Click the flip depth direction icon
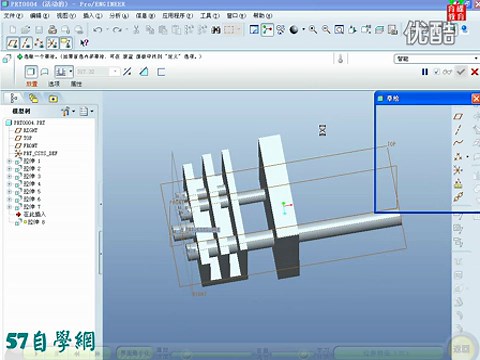Viewport: 480px width, 360px height. [x=127, y=72]
